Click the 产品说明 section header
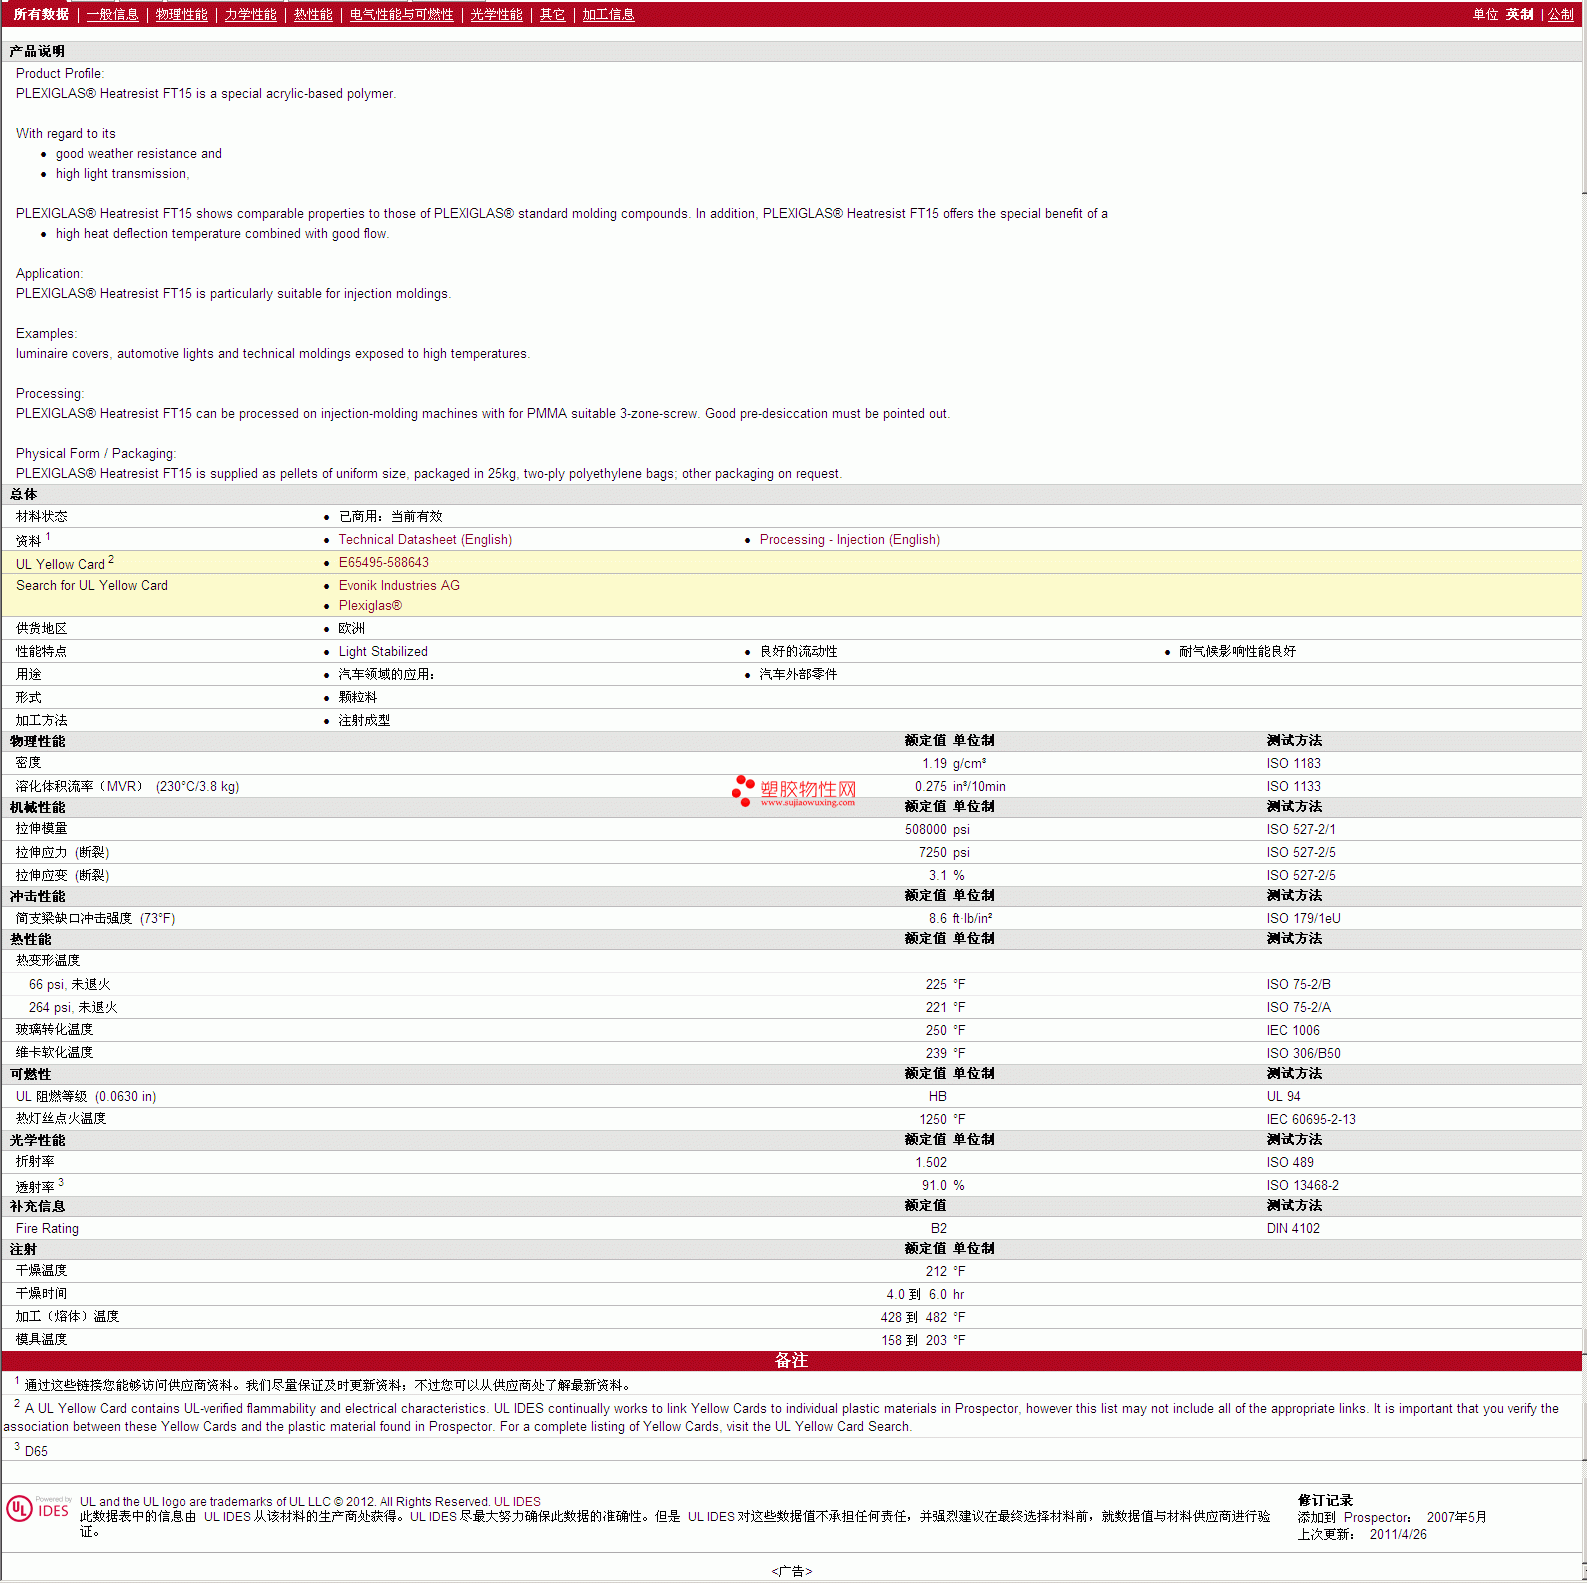The image size is (1587, 1583). [37, 51]
